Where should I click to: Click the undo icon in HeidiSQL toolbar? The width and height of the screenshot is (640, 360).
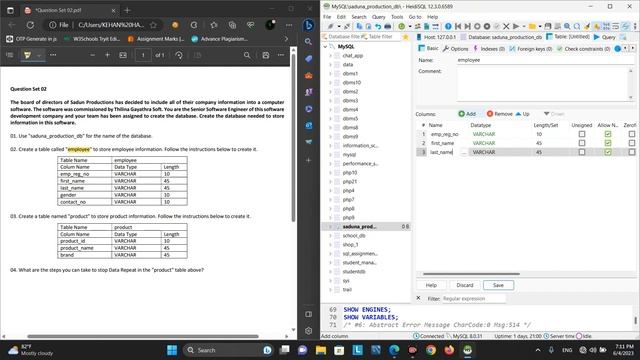pyautogui.click(x=378, y=27)
